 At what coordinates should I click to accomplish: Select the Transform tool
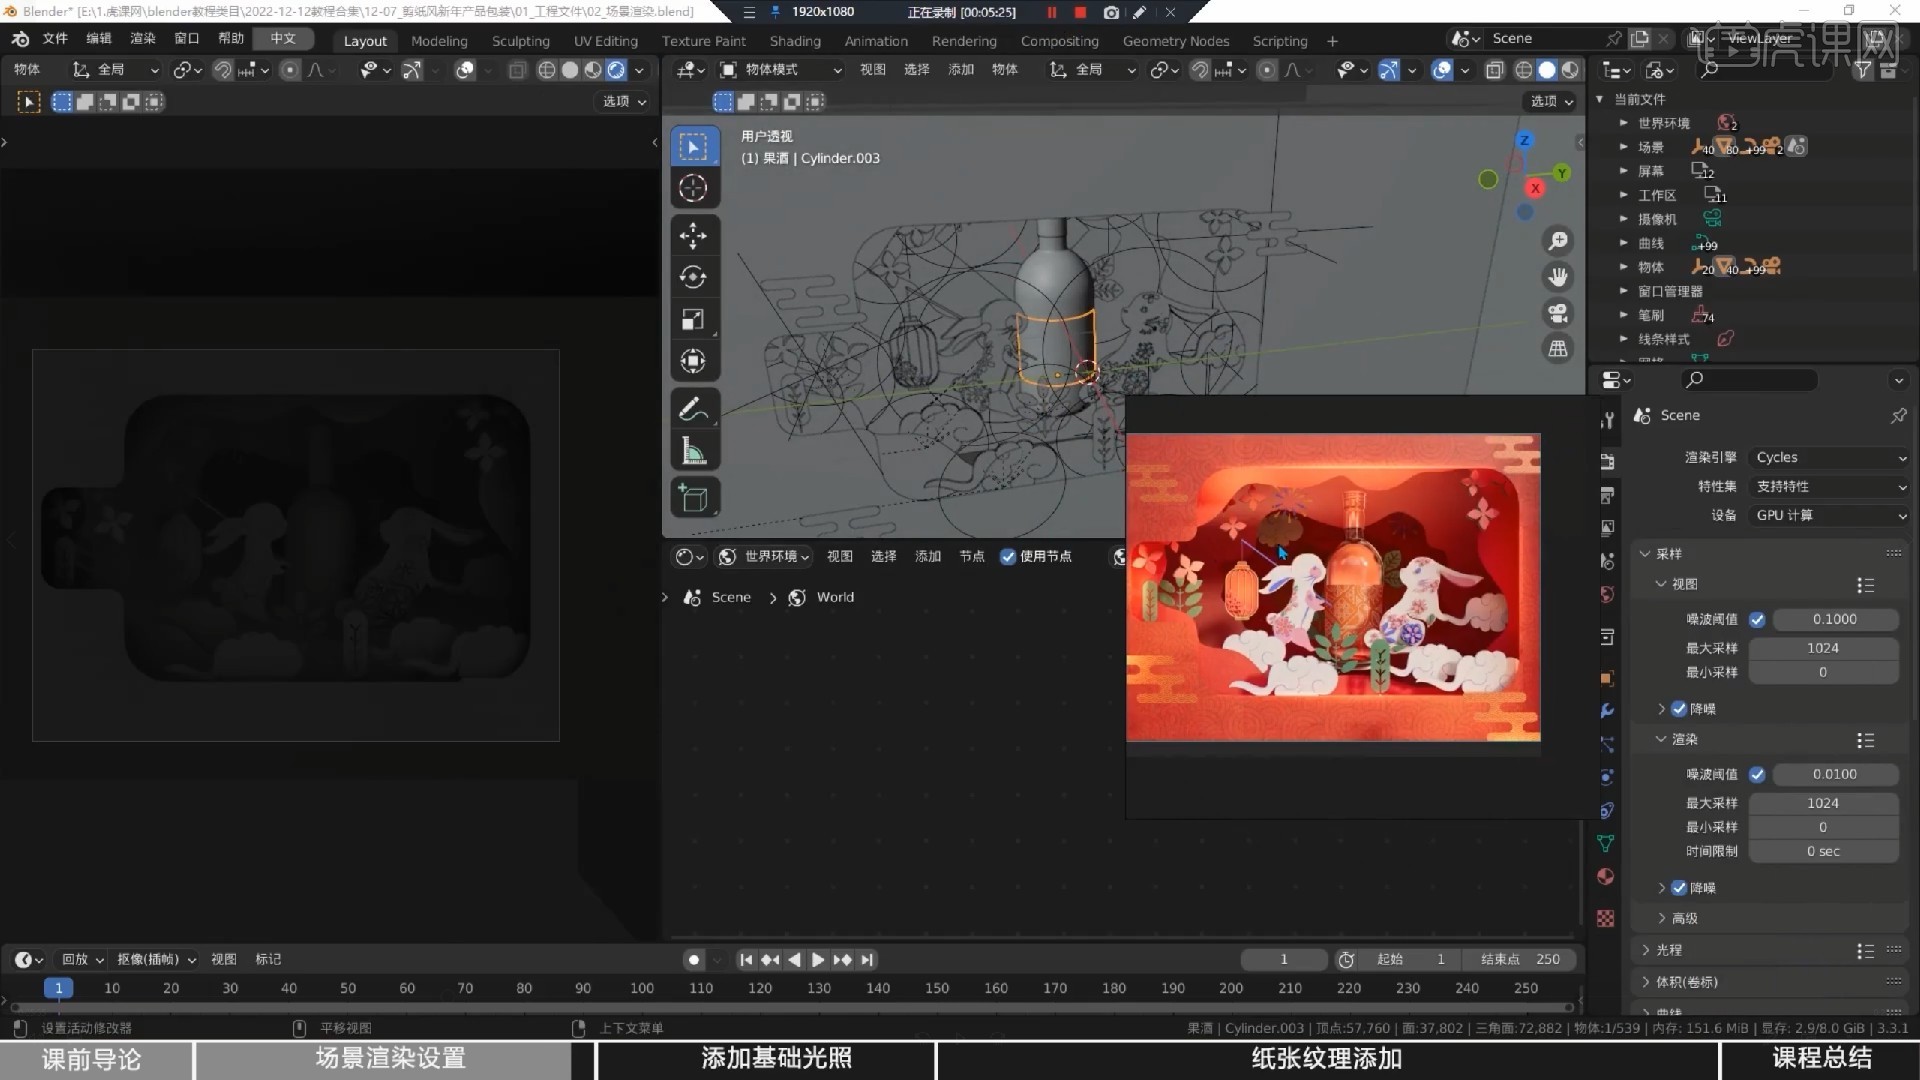click(693, 361)
